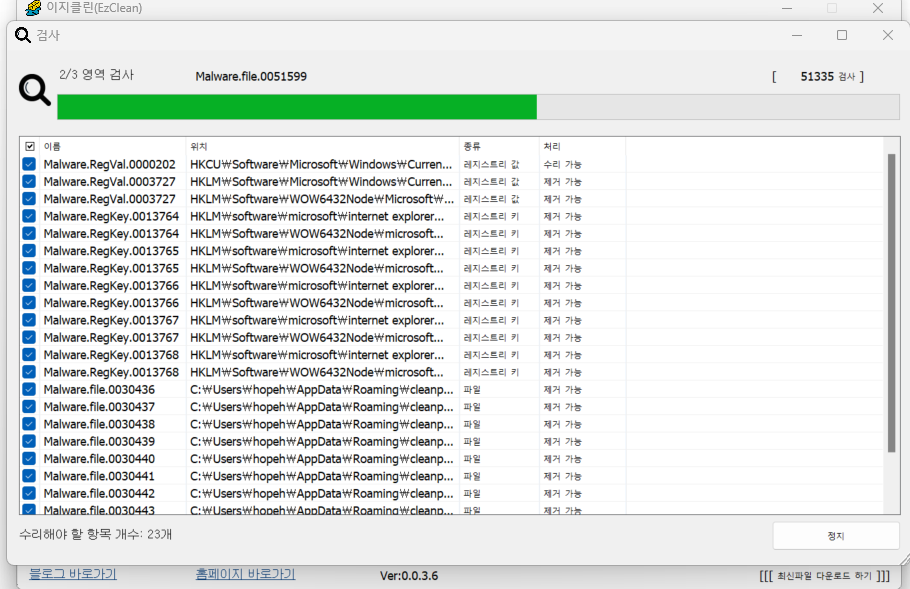Open the 블로그 바로가기 link
The image size is (910, 589).
73,574
